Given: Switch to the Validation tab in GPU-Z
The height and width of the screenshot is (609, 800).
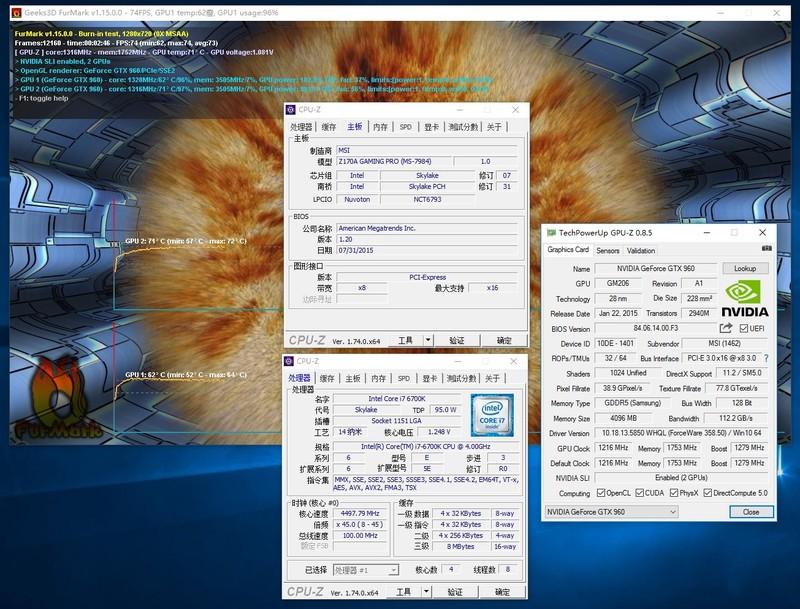Looking at the screenshot, I should pos(641,250).
